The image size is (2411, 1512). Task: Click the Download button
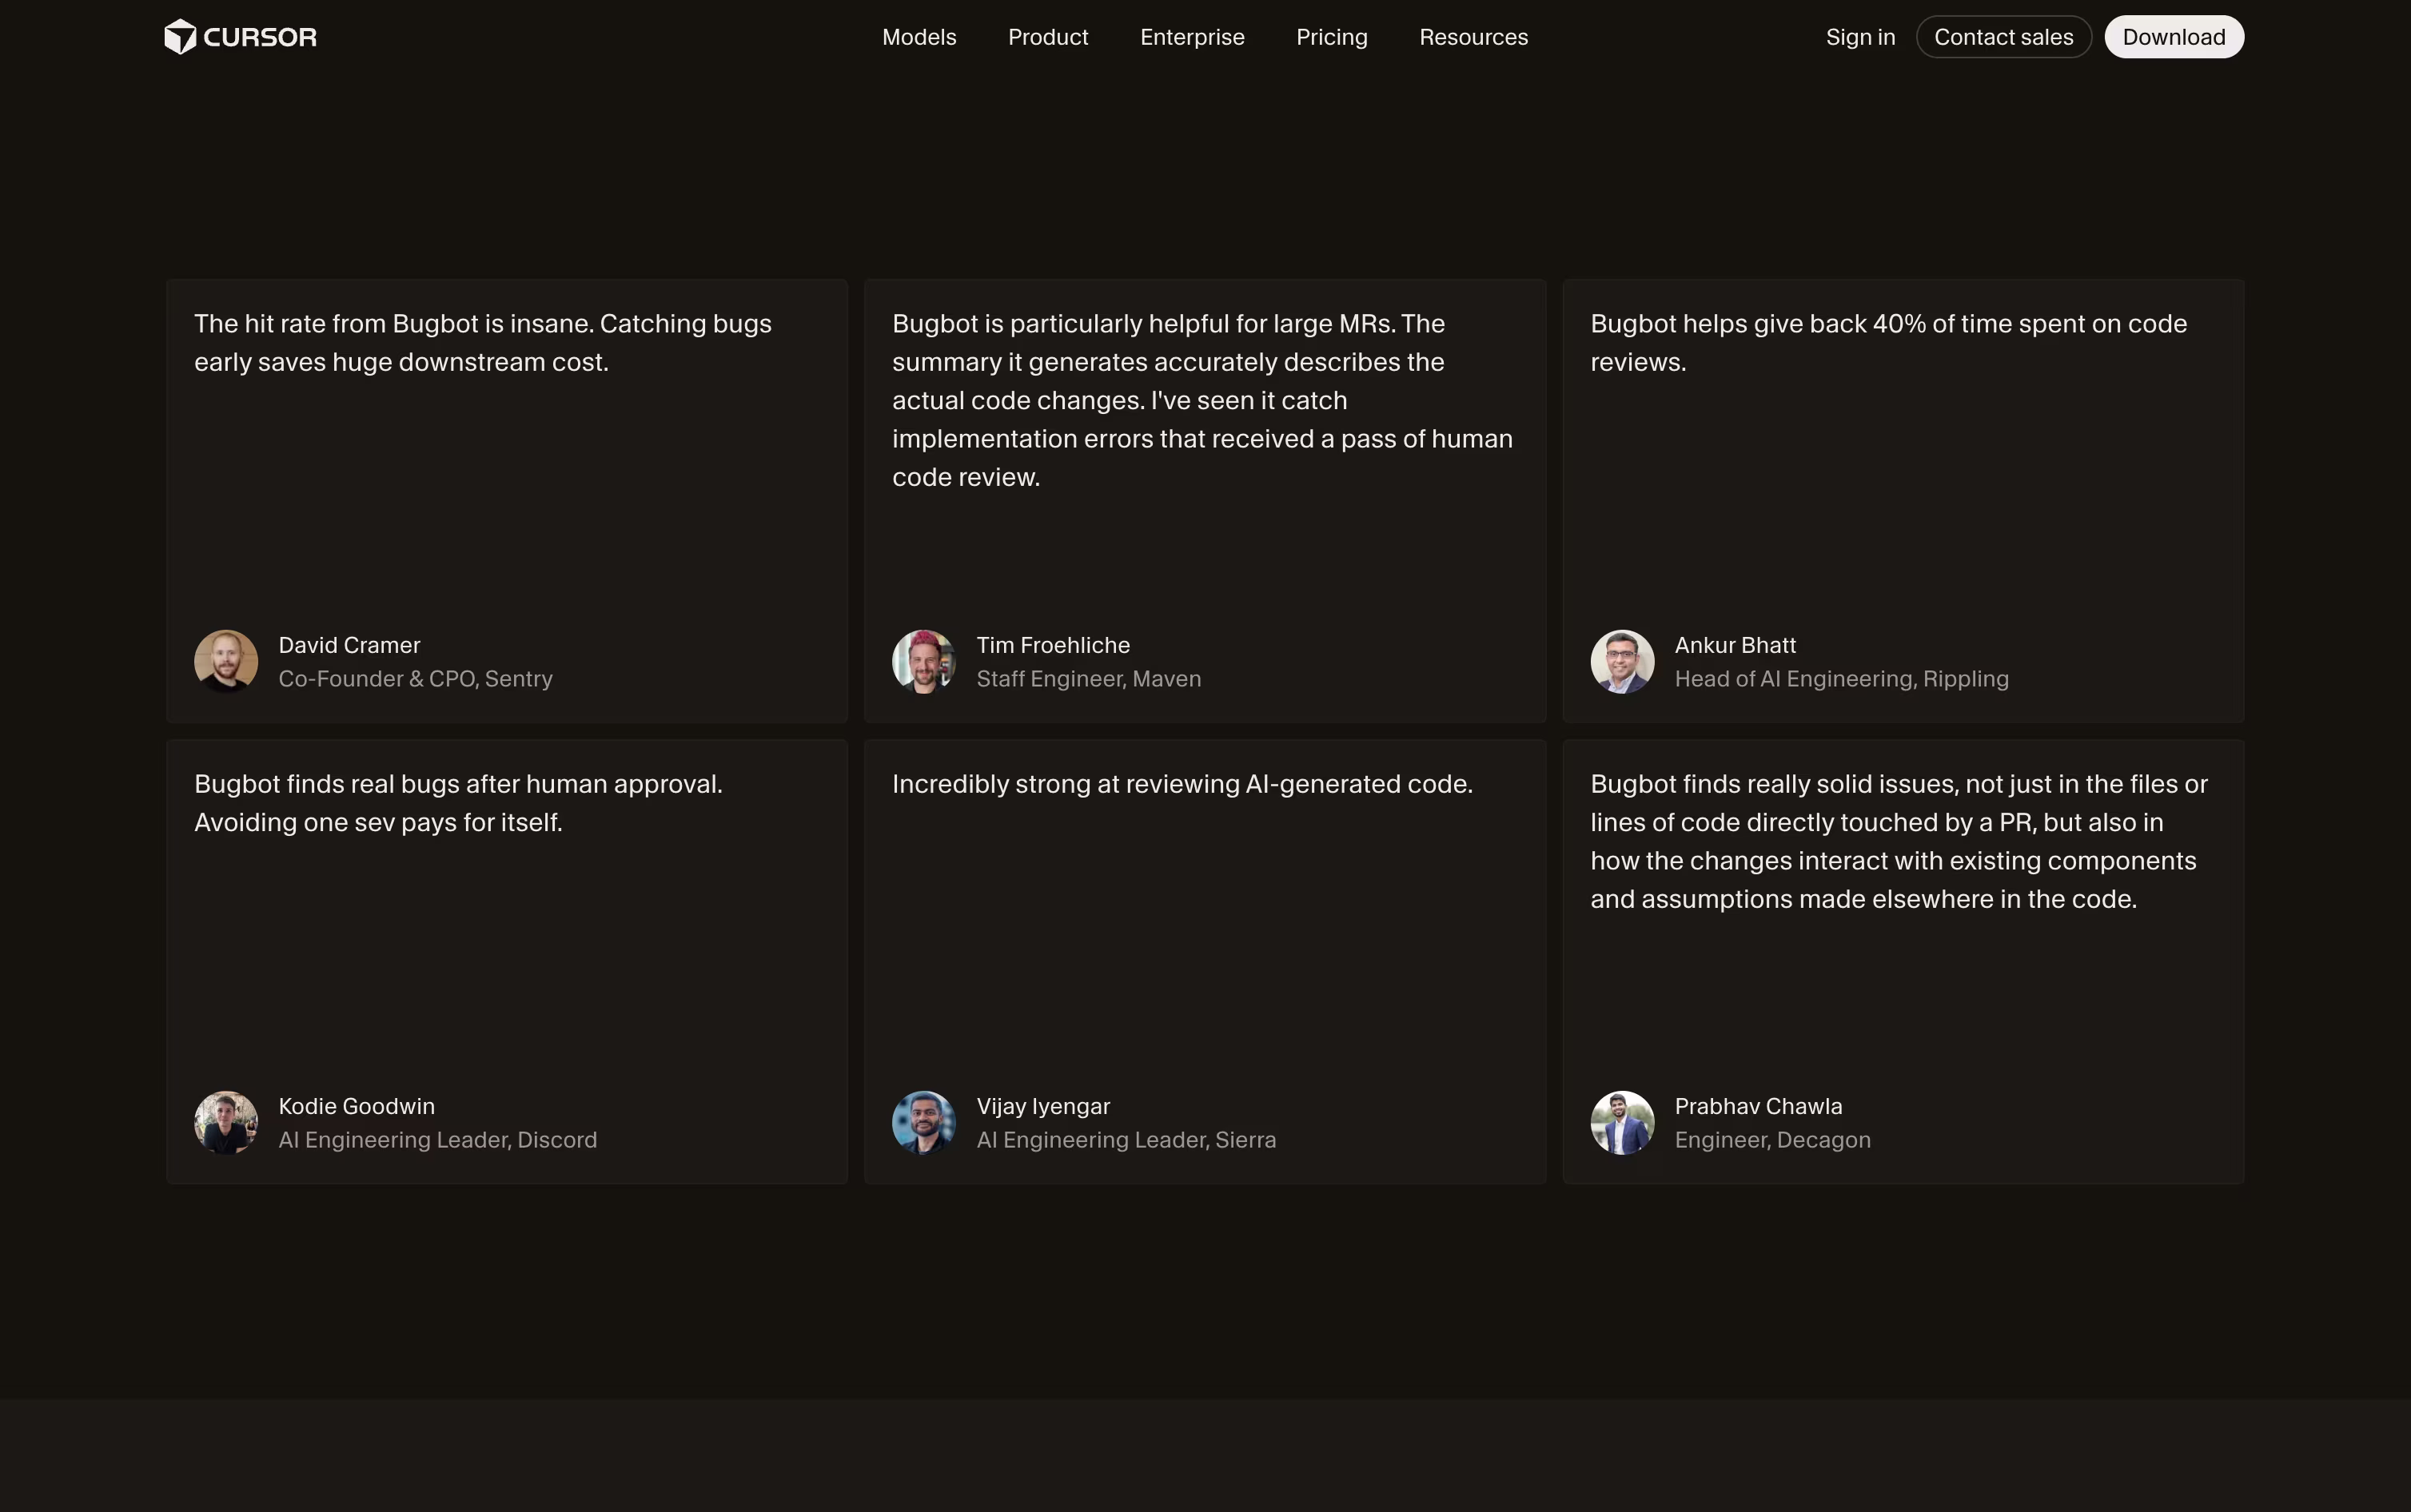pos(2174,37)
